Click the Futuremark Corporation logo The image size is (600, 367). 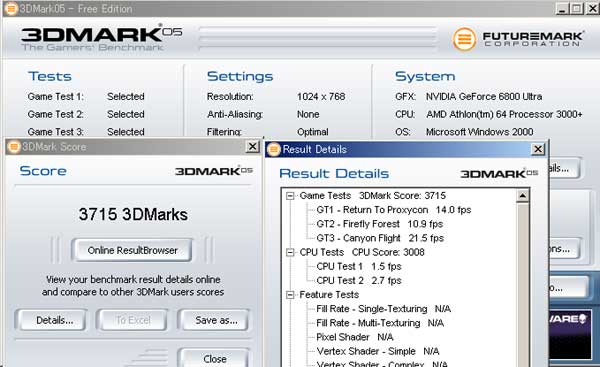(x=518, y=39)
